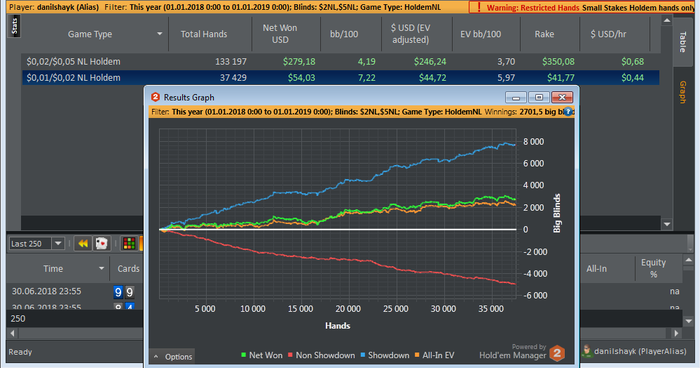The height and width of the screenshot is (368, 700).
Task: Toggle the Non Showdown legend series
Action: click(x=321, y=355)
